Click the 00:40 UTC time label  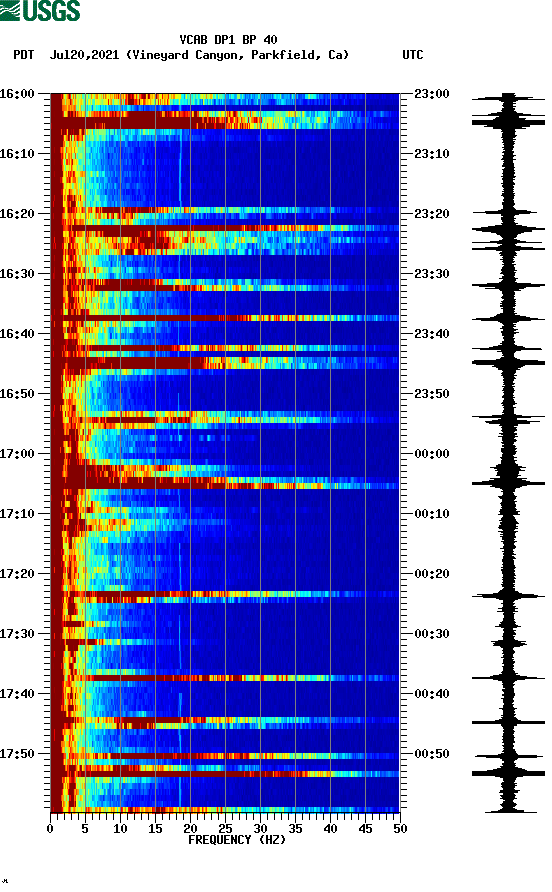pos(432,694)
